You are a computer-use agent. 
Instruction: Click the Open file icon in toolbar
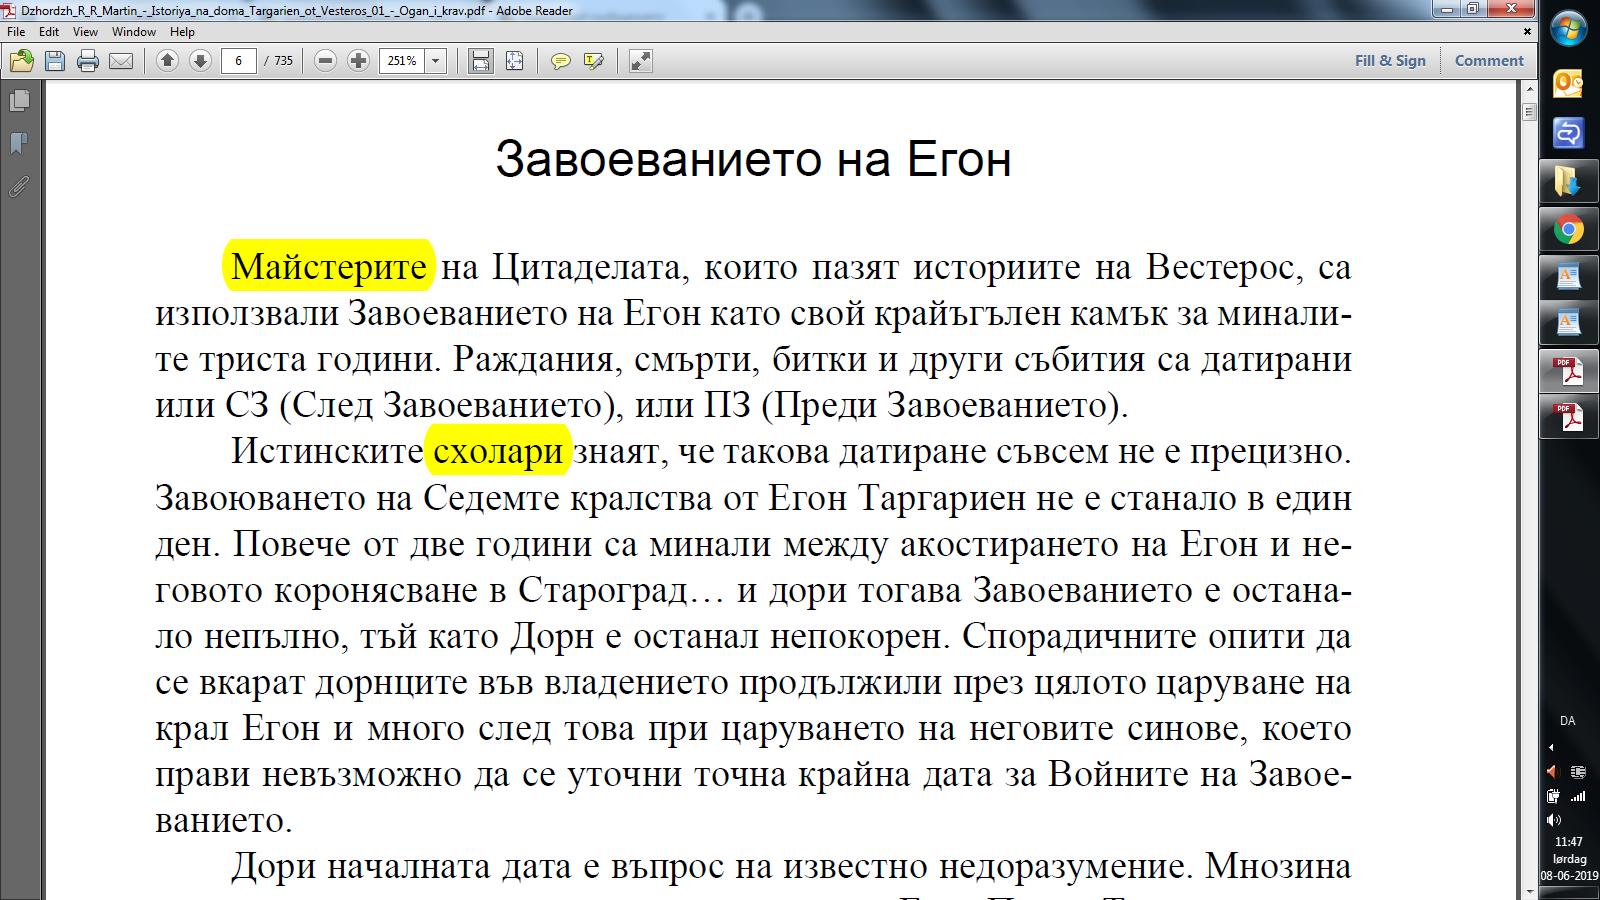[x=22, y=61]
